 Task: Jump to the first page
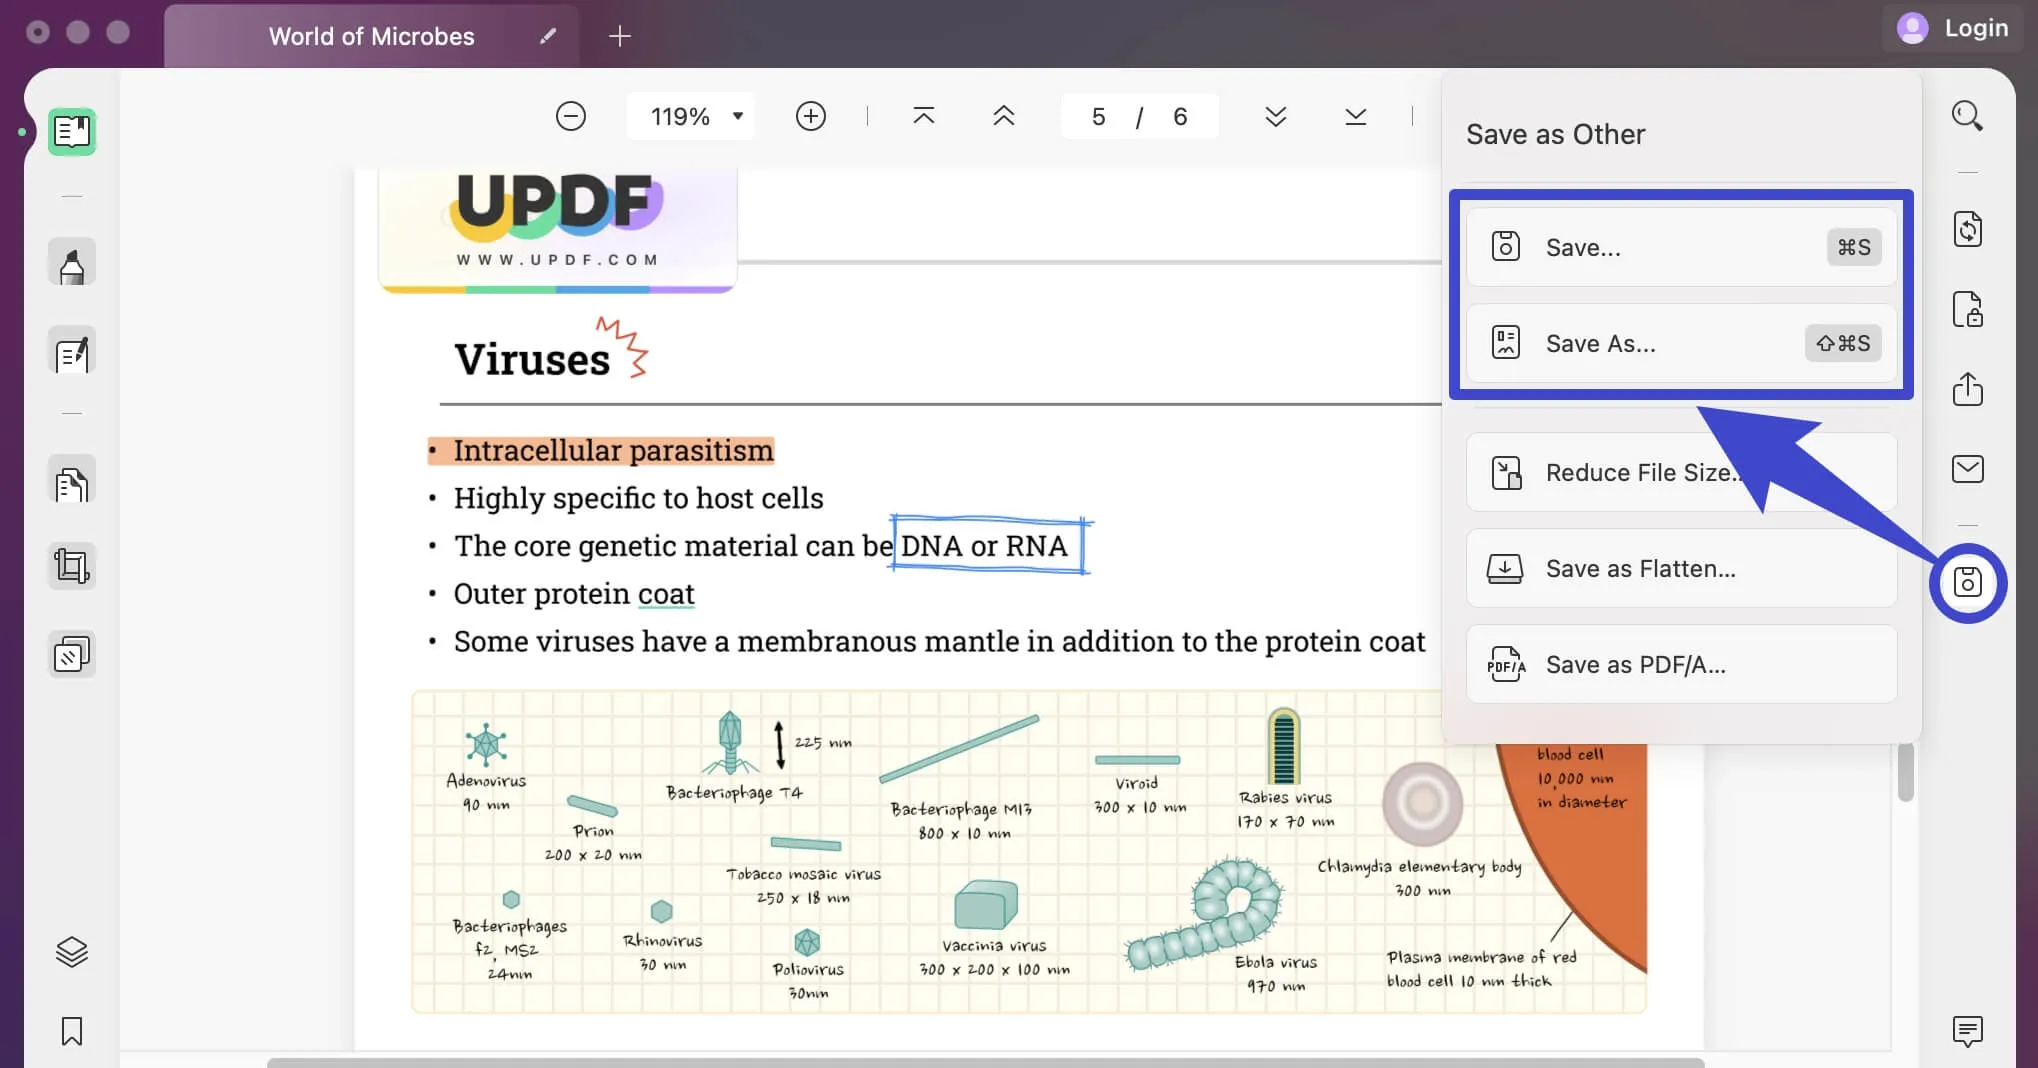coord(924,116)
